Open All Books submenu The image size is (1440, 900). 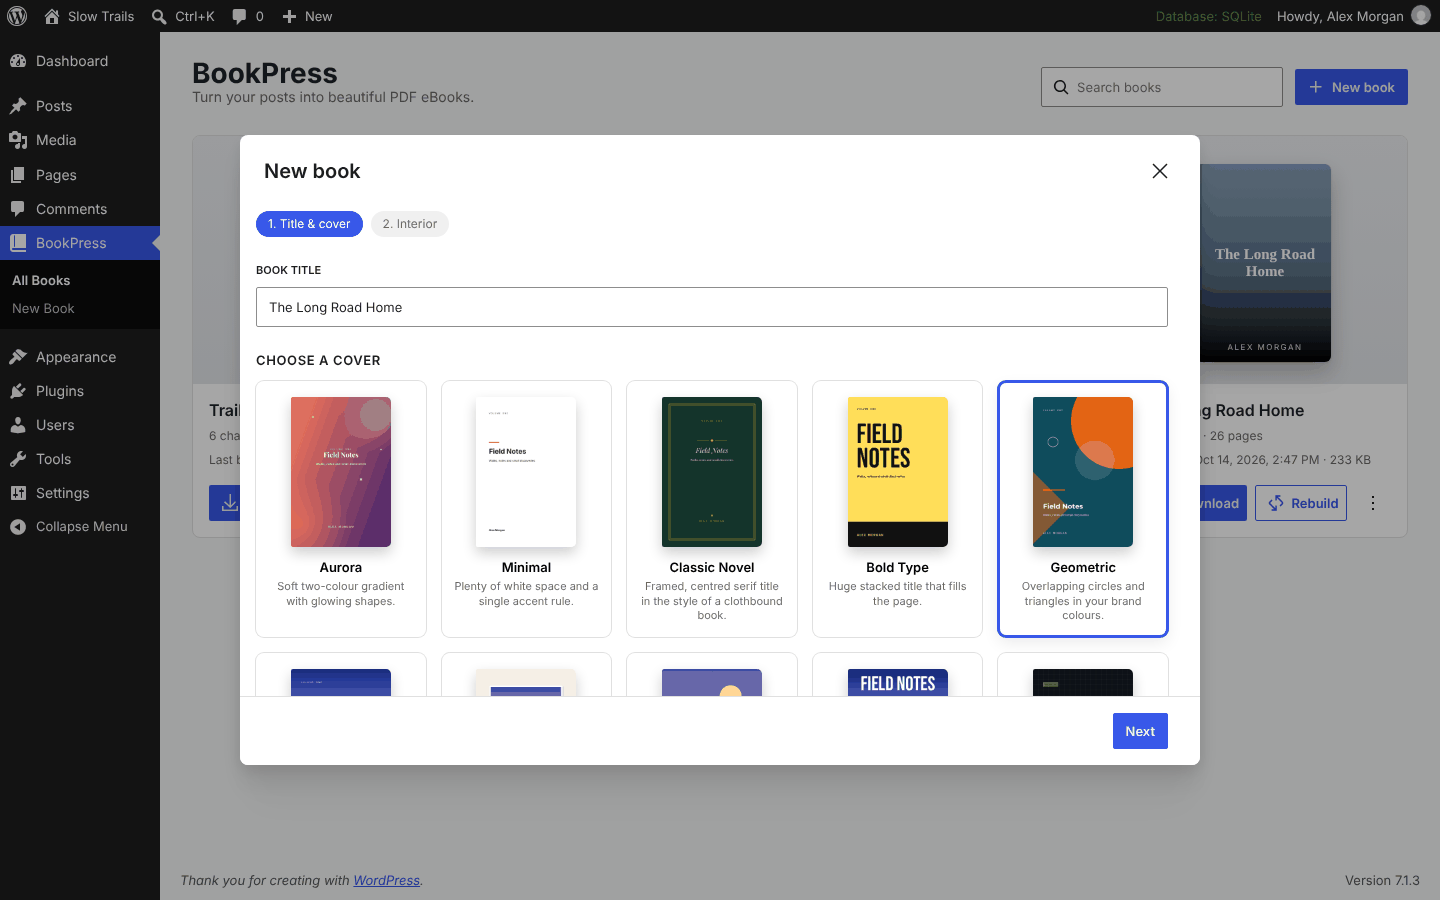(41, 281)
